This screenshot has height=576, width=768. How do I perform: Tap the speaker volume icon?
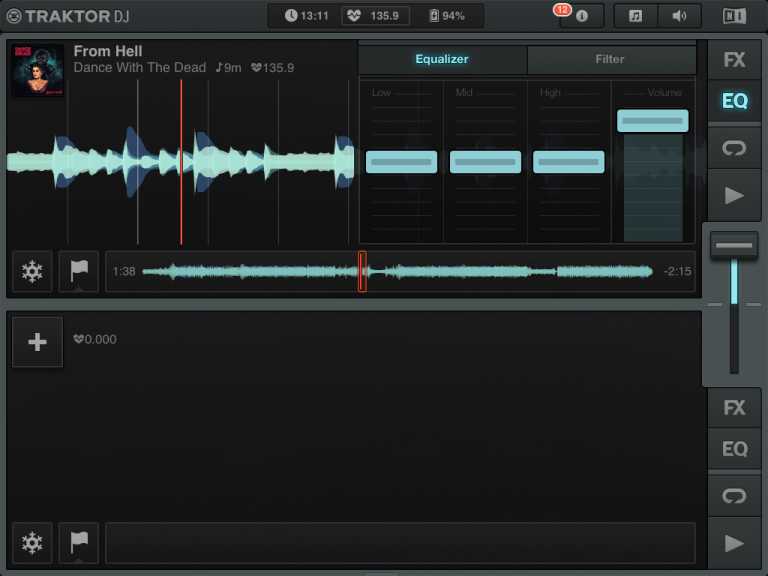coord(679,16)
